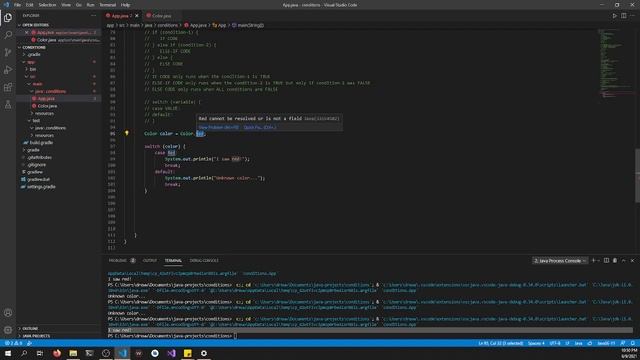Collapse the Open Editors section

(34, 25)
